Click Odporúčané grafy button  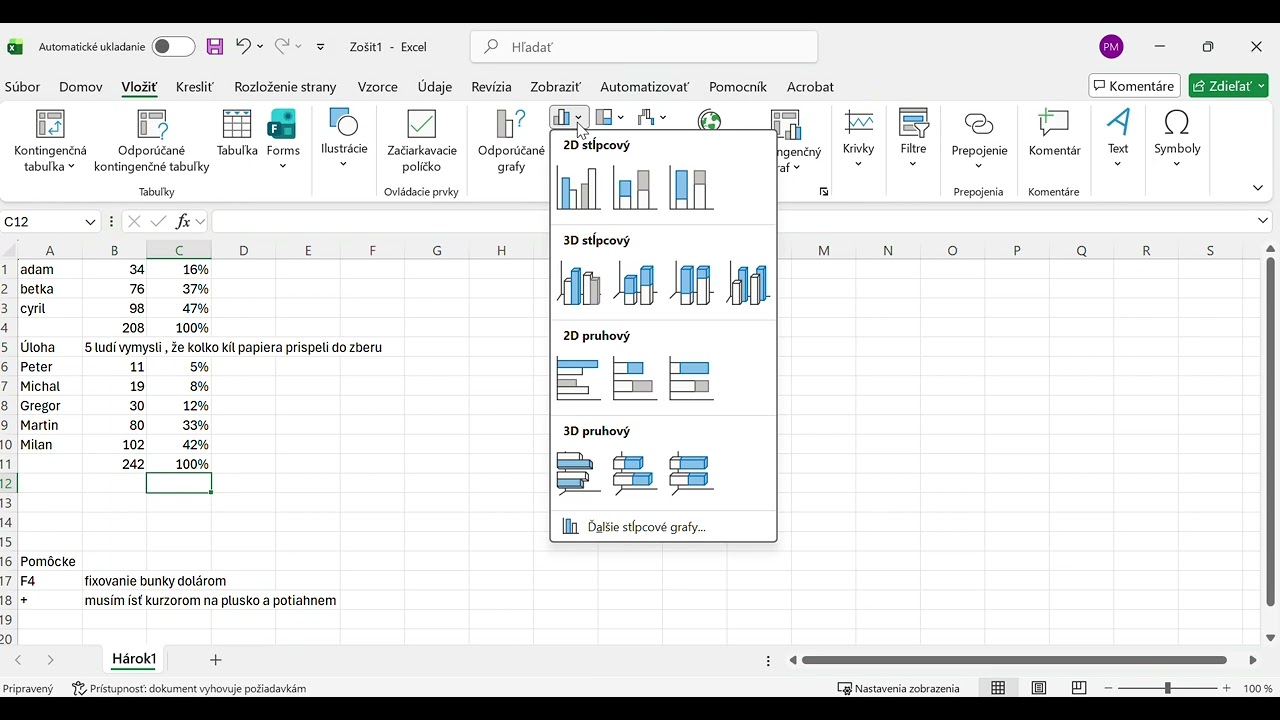click(511, 142)
